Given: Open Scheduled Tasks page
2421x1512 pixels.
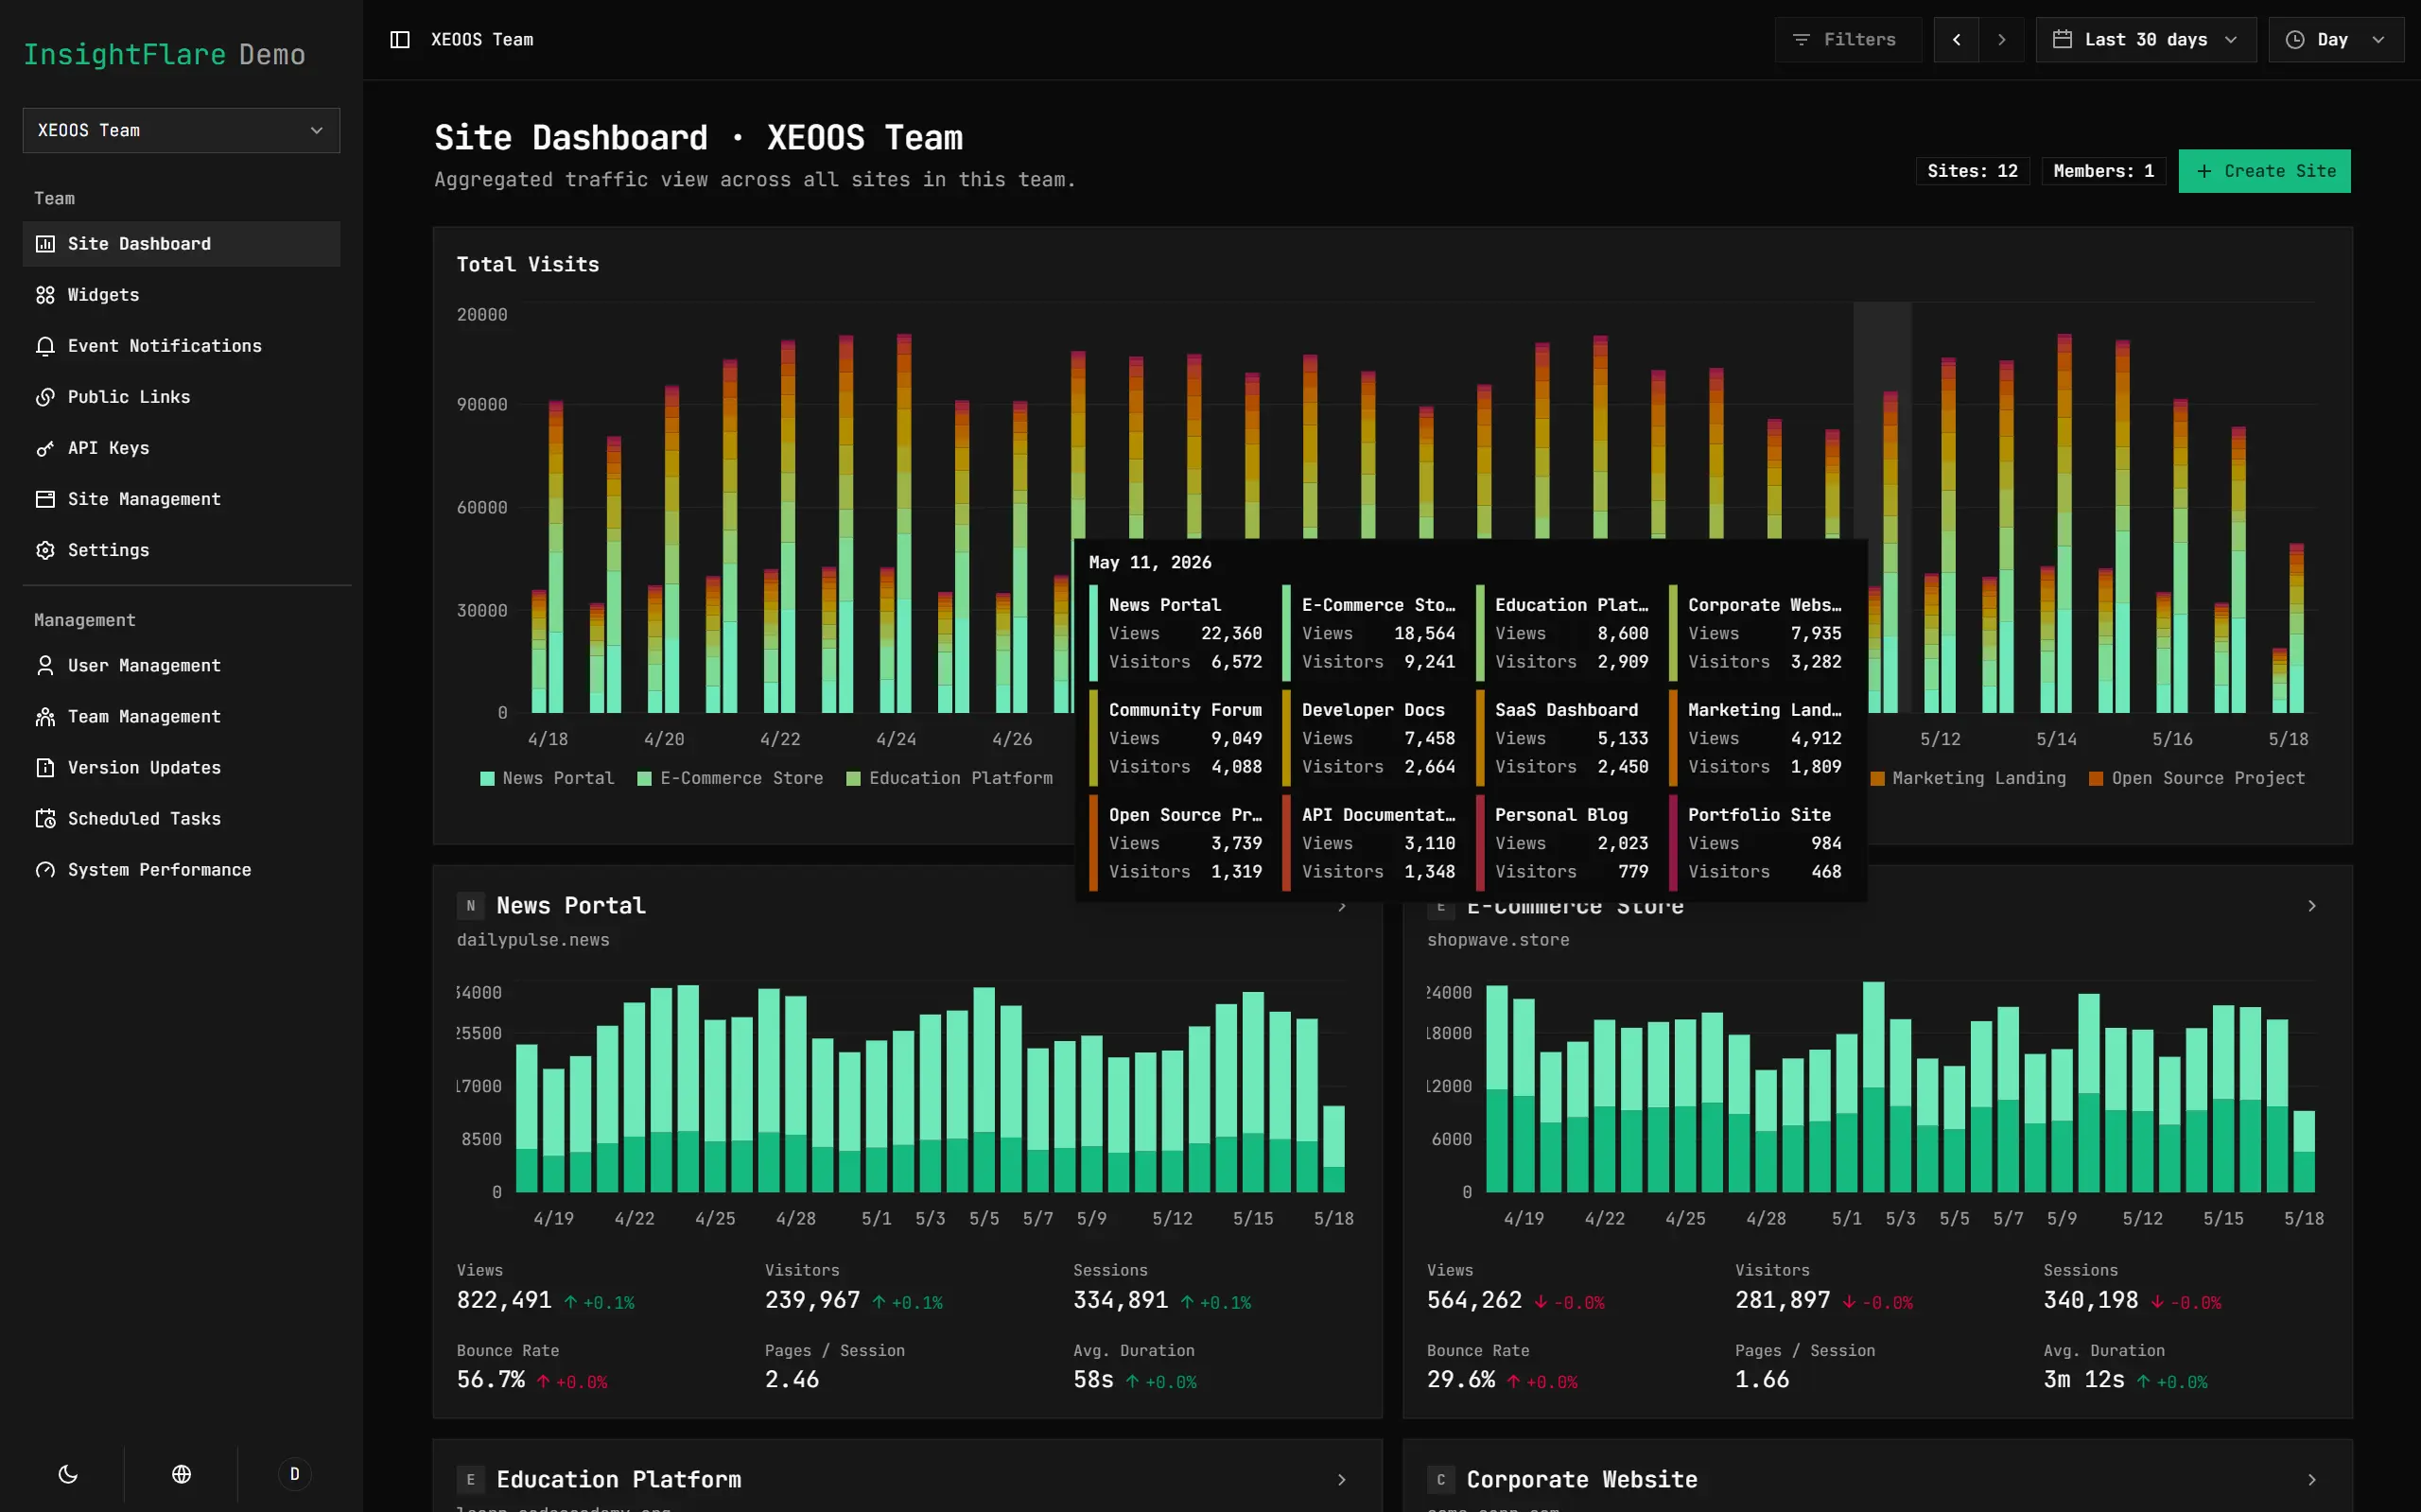Looking at the screenshot, I should pos(181,819).
